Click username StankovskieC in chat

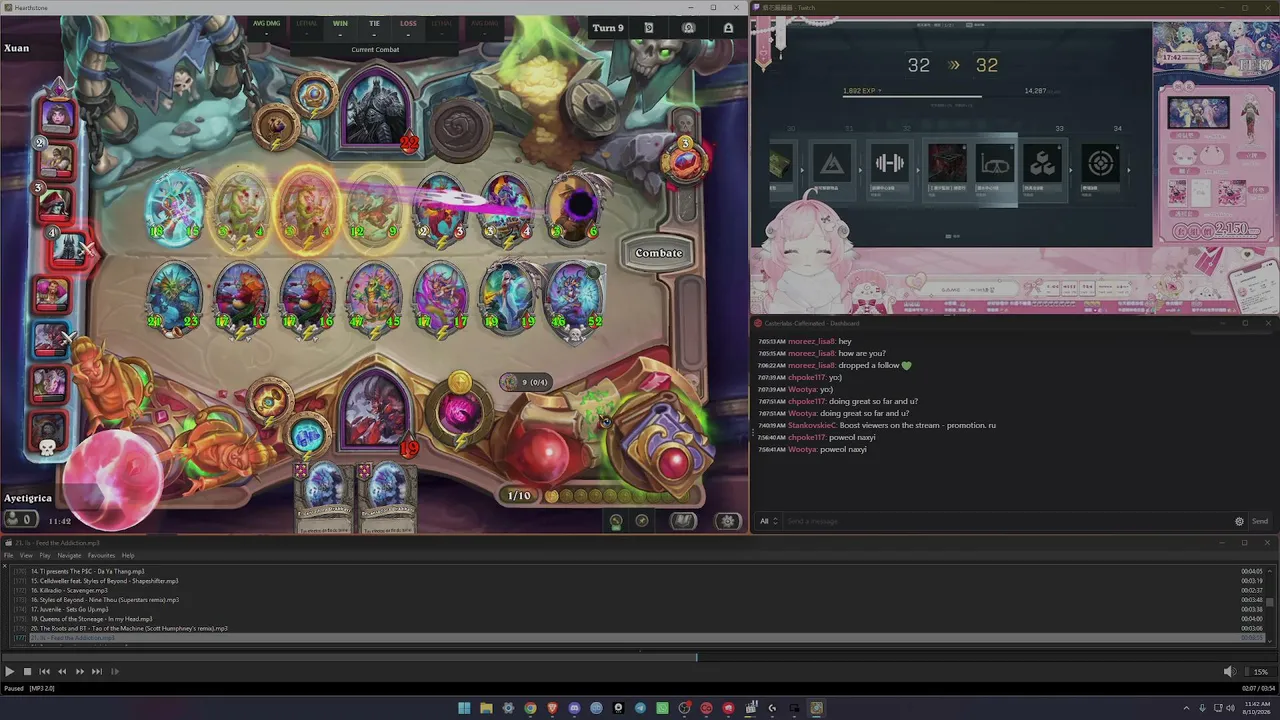click(x=811, y=426)
